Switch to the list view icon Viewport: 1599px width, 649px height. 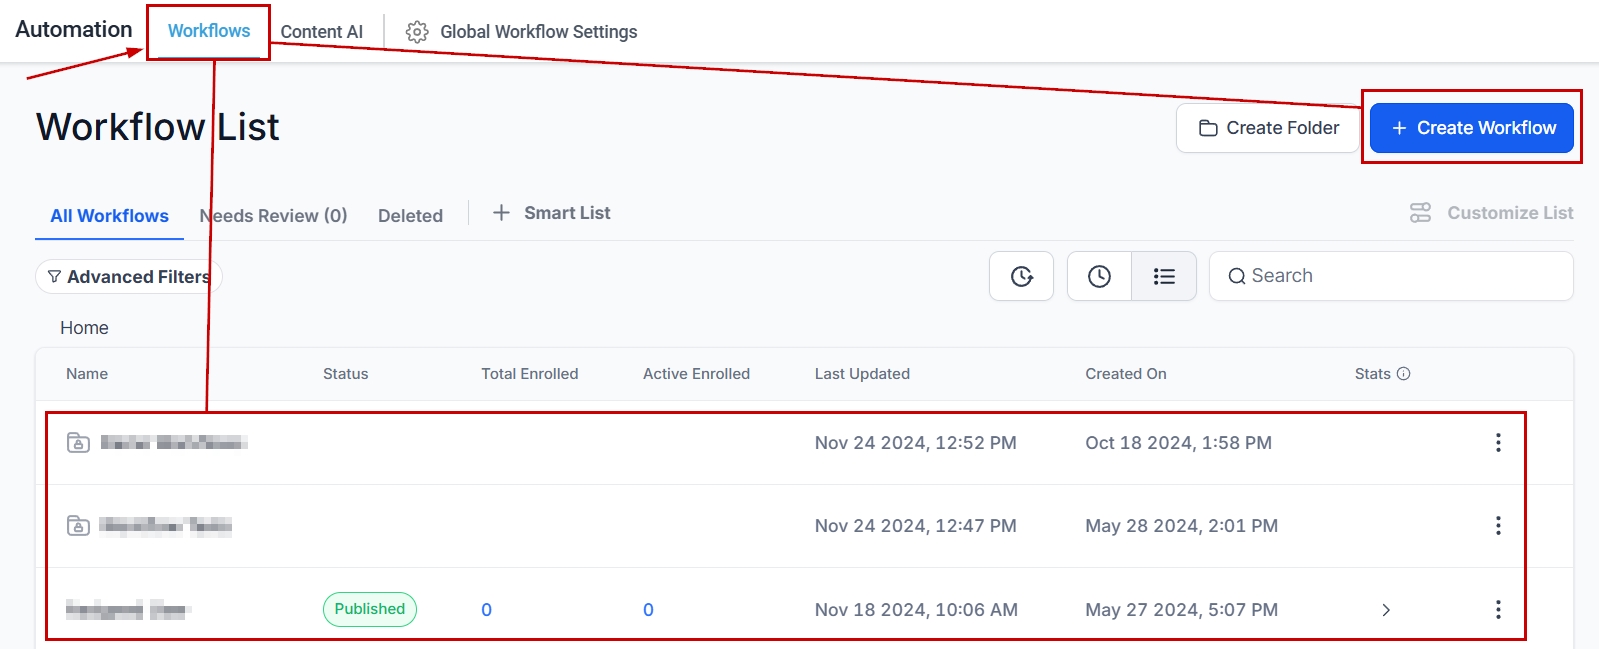(x=1164, y=276)
